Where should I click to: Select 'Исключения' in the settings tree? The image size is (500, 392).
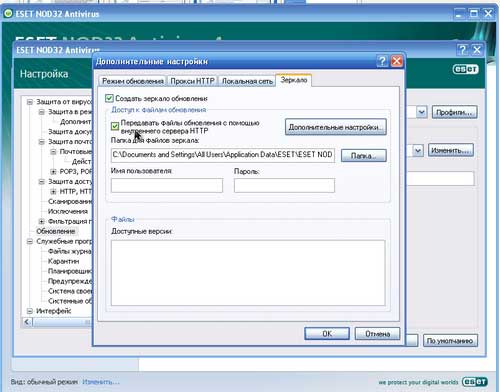pyautogui.click(x=68, y=211)
